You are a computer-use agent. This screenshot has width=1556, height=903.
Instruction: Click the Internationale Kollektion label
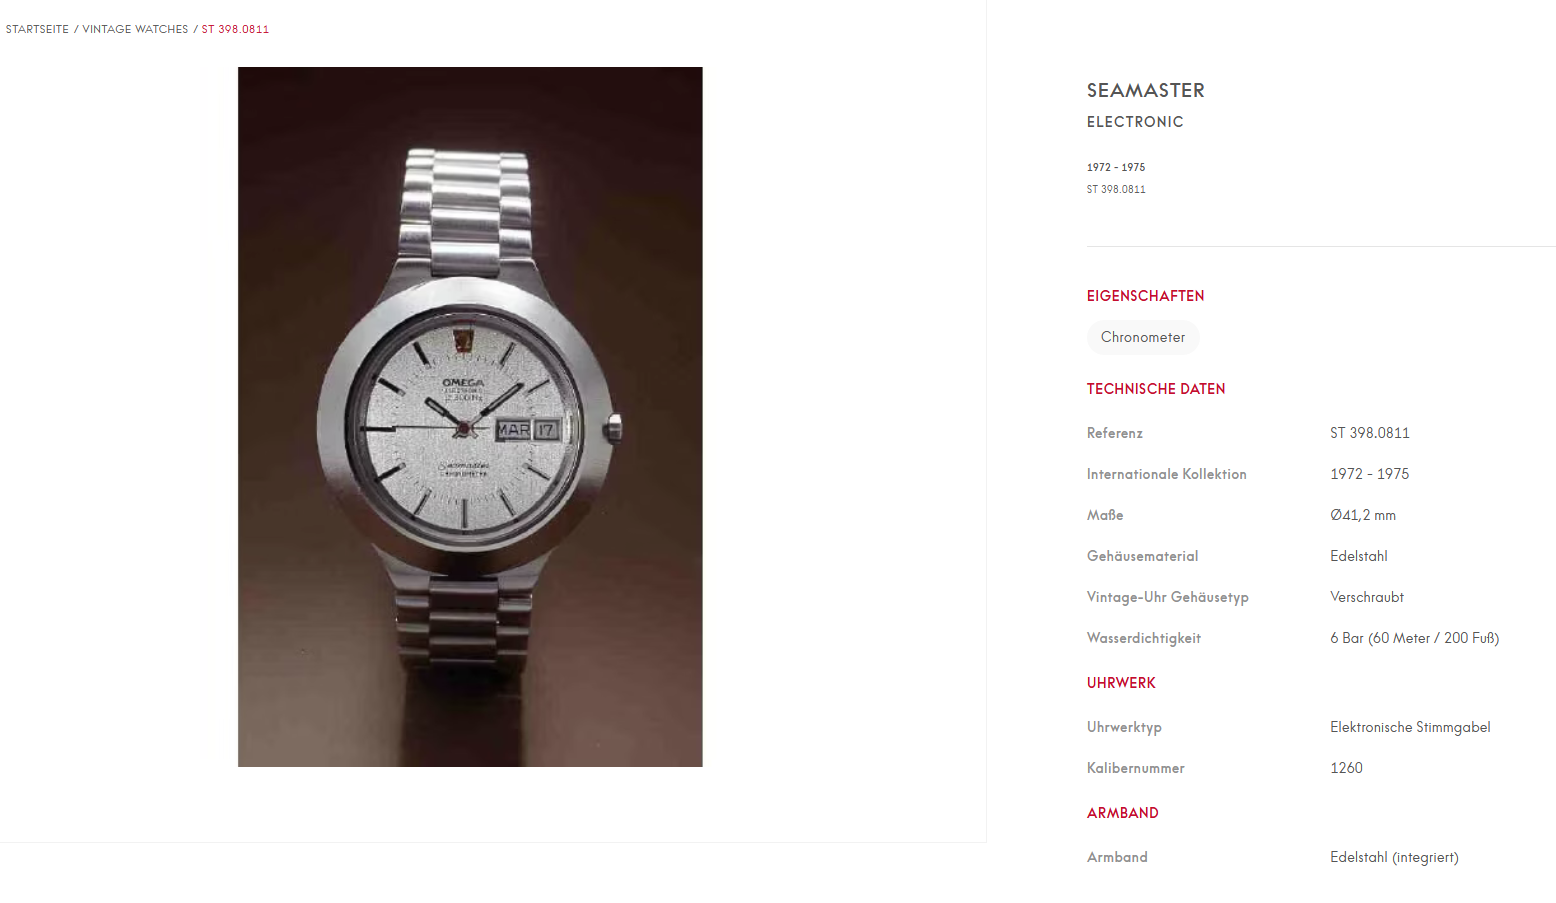(x=1167, y=474)
